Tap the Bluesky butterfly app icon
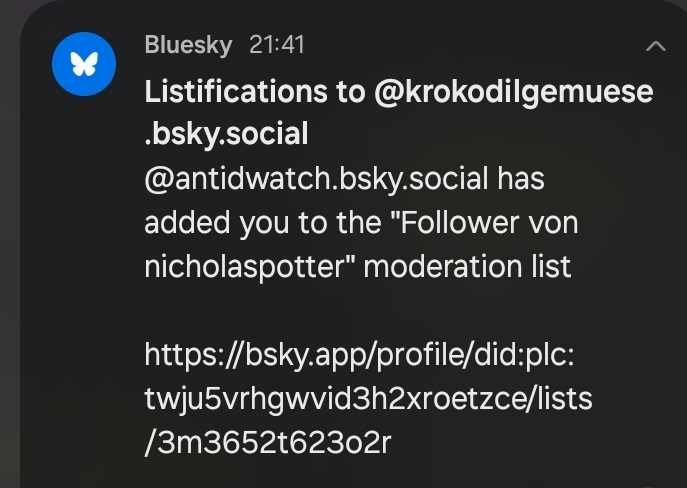Viewport: 687px width, 488px height. point(81,66)
